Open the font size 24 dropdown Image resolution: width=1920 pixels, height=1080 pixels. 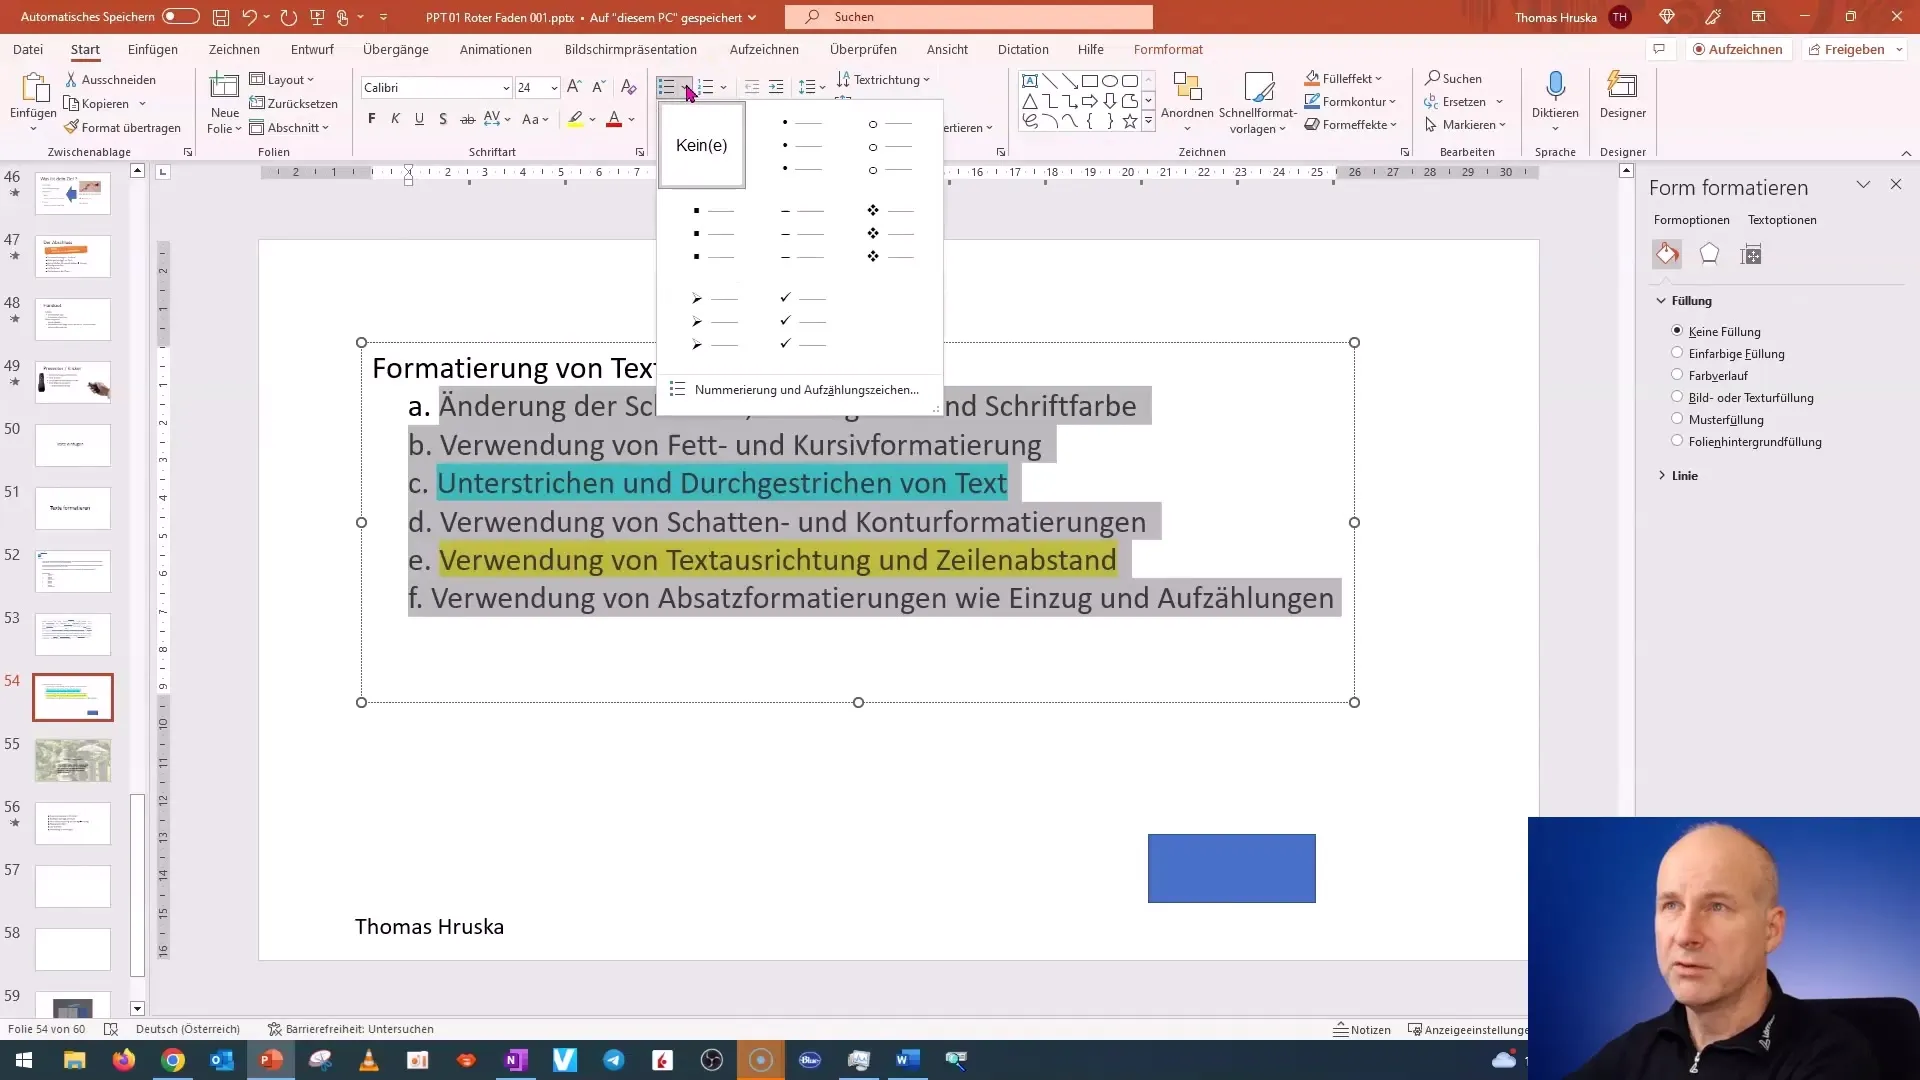pyautogui.click(x=554, y=88)
